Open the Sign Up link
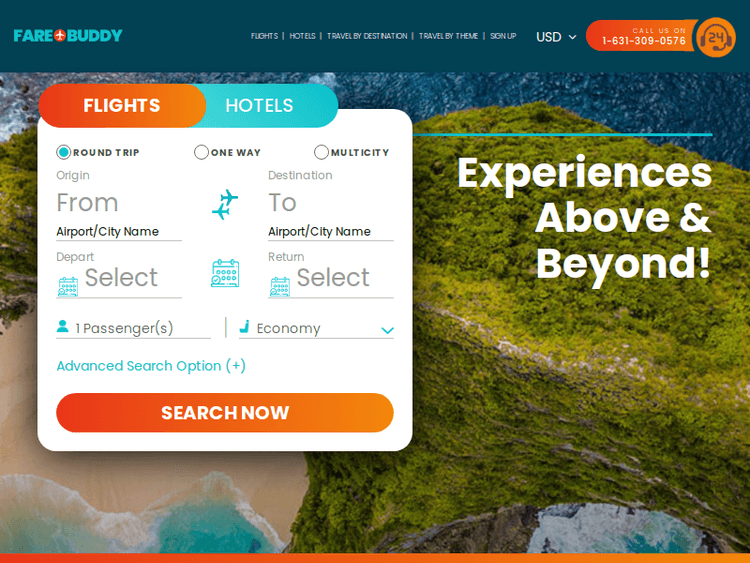 click(503, 36)
